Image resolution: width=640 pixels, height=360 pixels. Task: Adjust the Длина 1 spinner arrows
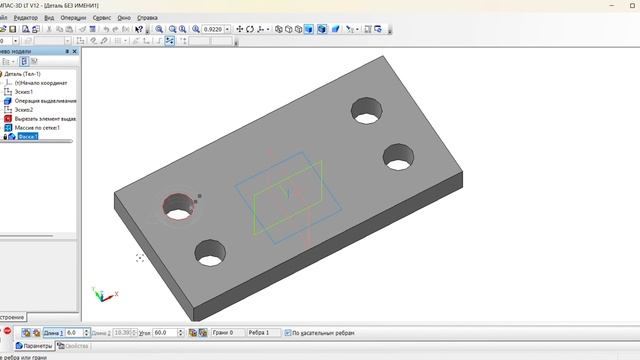[x=86, y=333]
